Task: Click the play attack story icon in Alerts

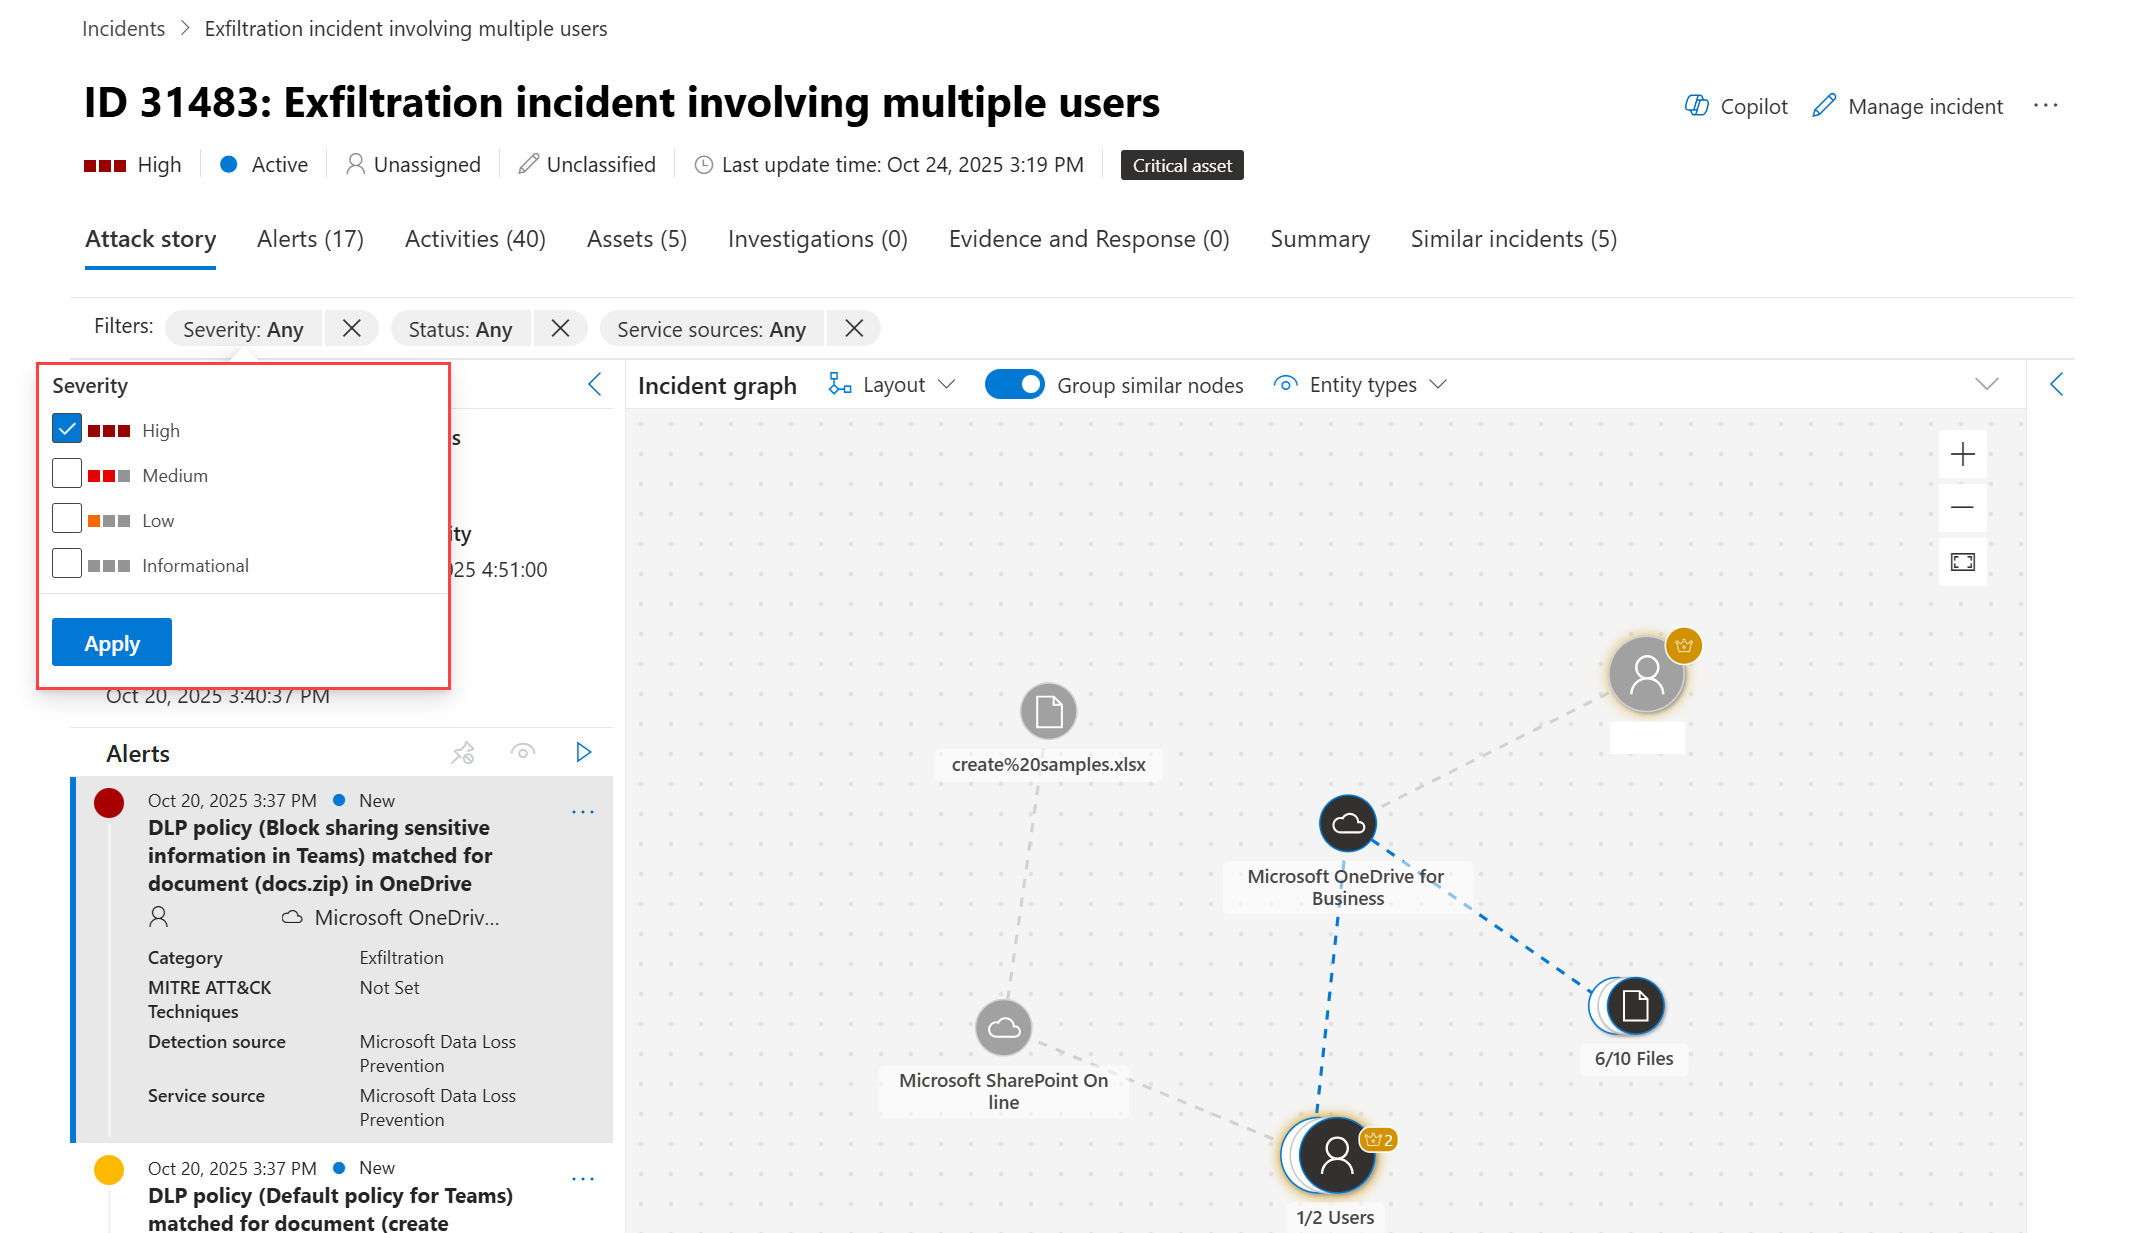Action: point(584,752)
